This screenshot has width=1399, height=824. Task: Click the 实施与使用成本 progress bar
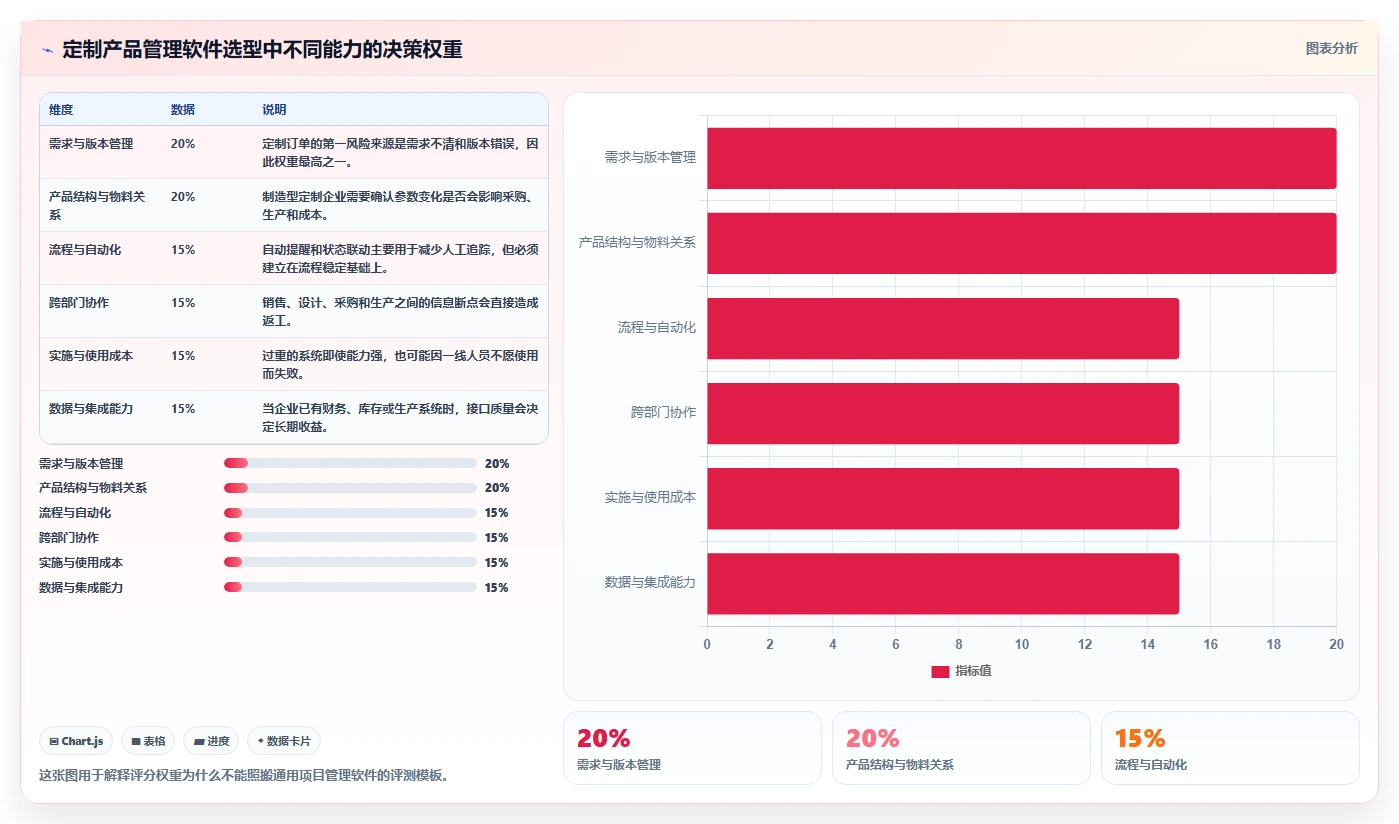point(350,562)
